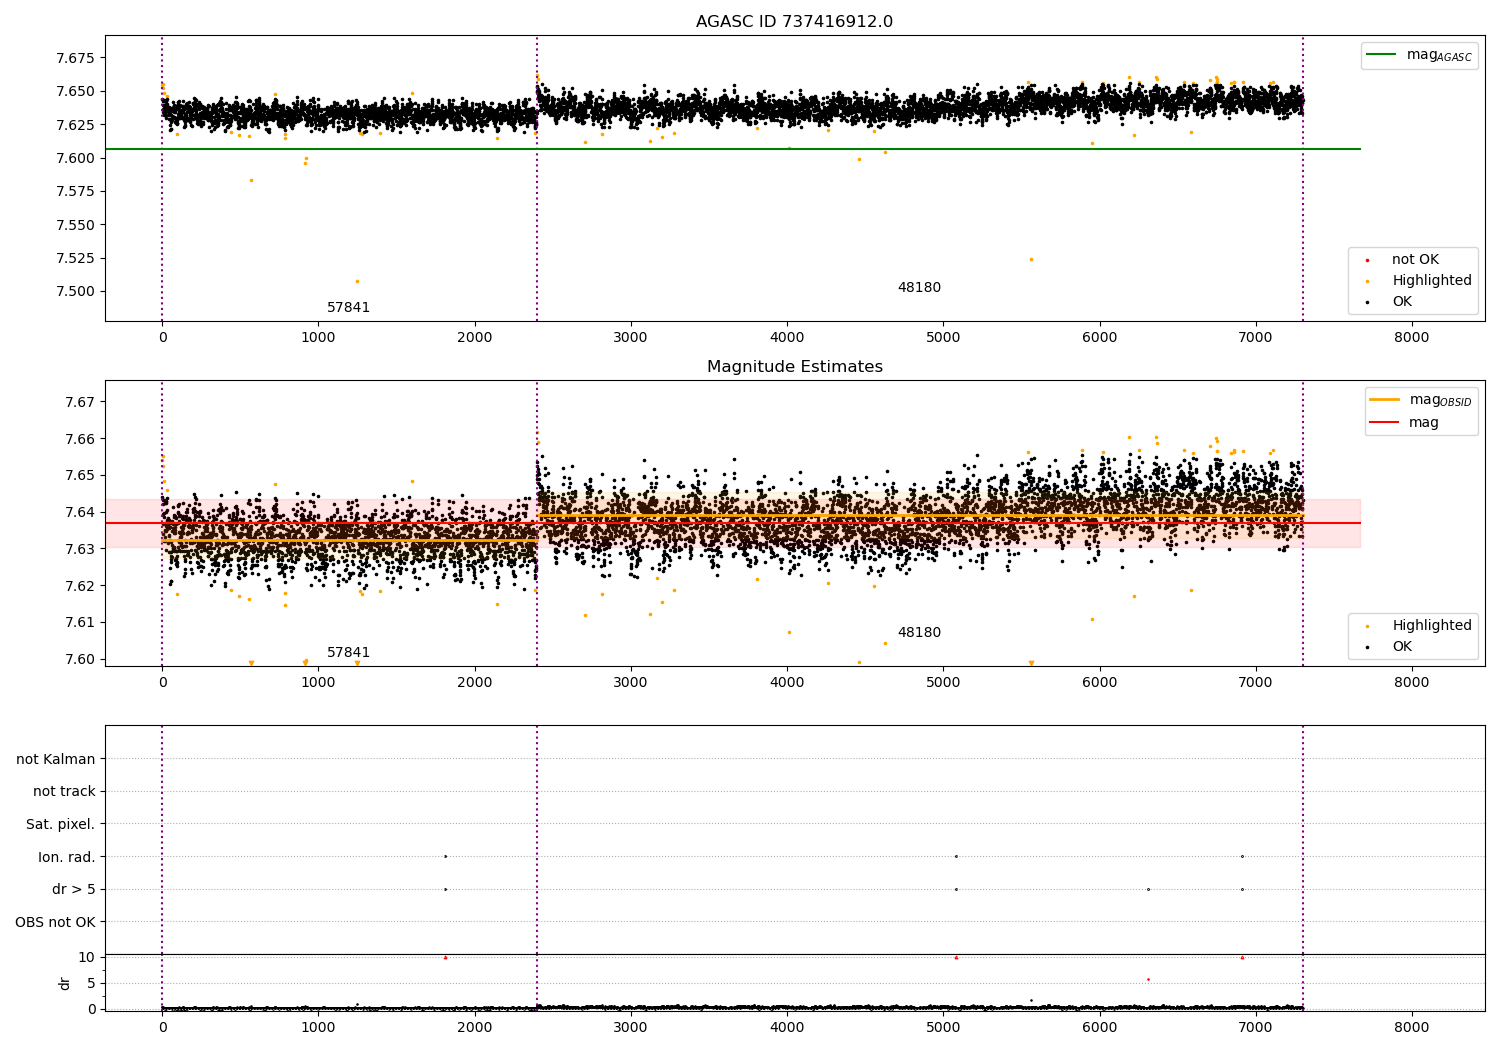The image size is (1500, 1050).
Task: Click the 'Magnitude Estimates' subplot title
Action: tap(795, 367)
